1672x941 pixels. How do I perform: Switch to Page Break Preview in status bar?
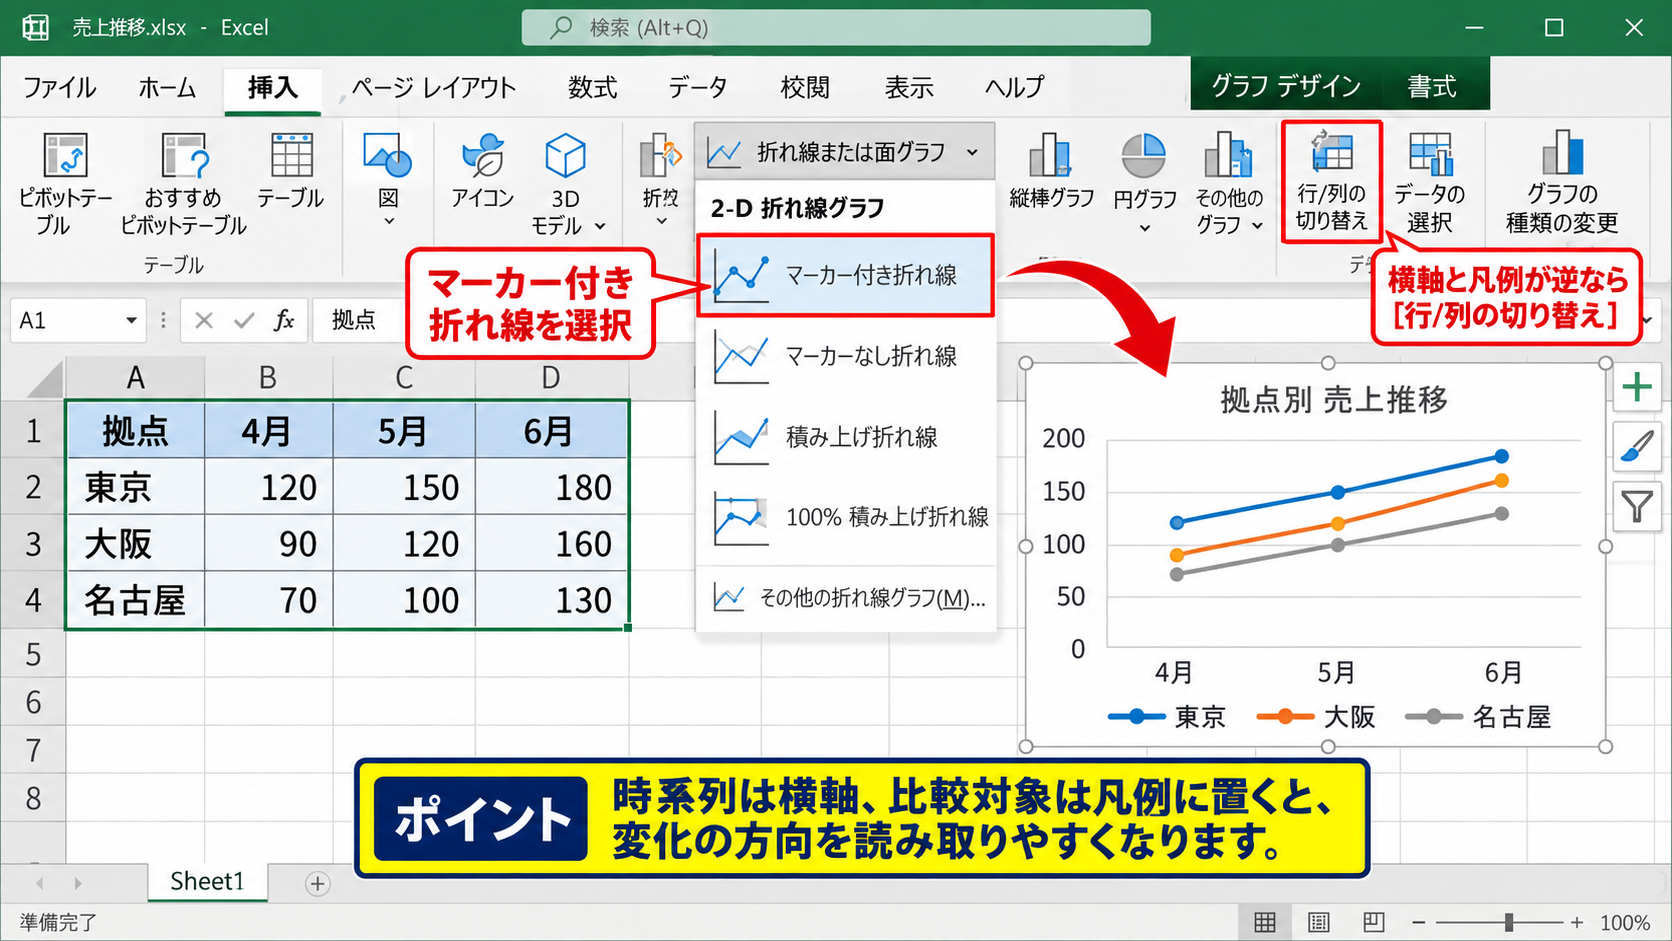tap(1374, 922)
